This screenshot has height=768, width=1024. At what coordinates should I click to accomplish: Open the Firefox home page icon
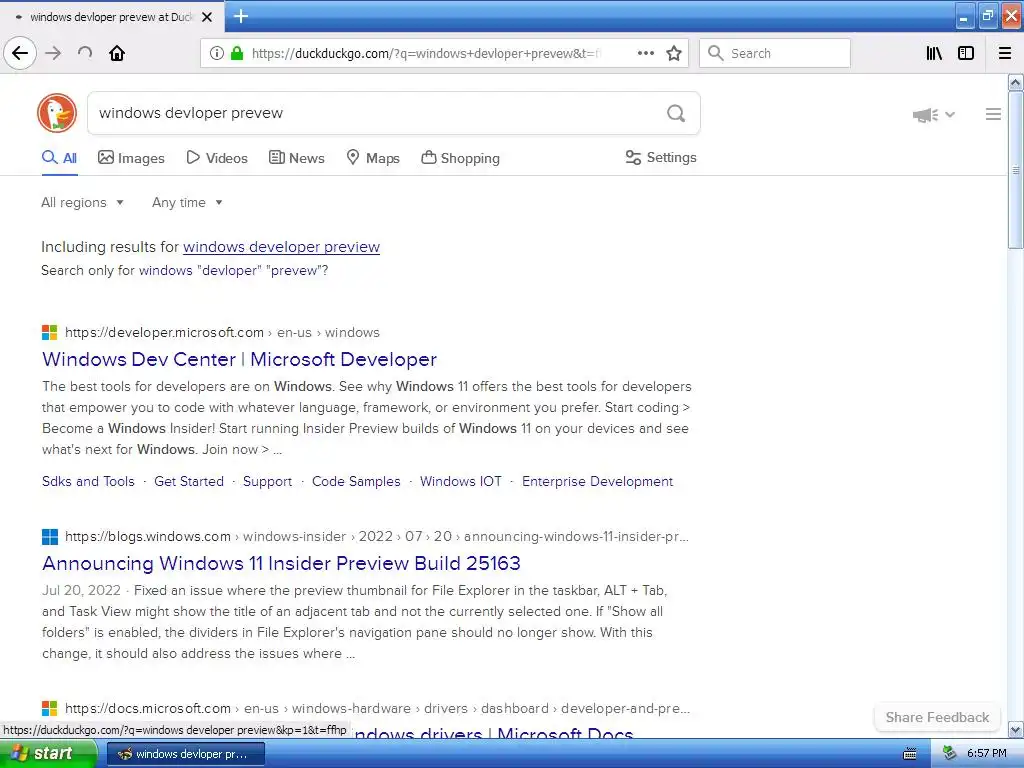point(117,53)
